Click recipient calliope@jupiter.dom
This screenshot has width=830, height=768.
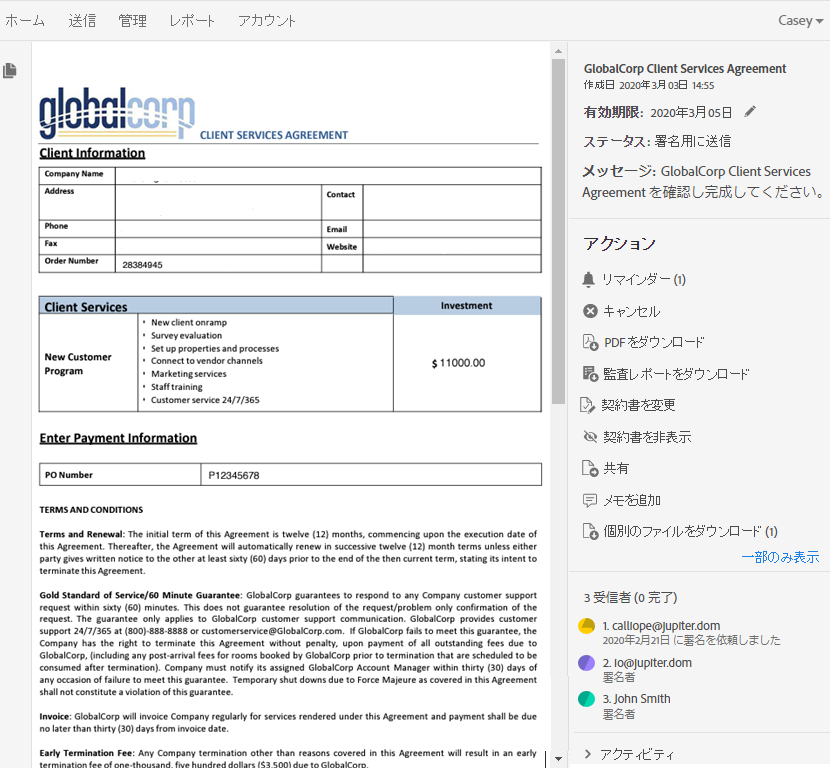pyautogui.click(x=661, y=626)
